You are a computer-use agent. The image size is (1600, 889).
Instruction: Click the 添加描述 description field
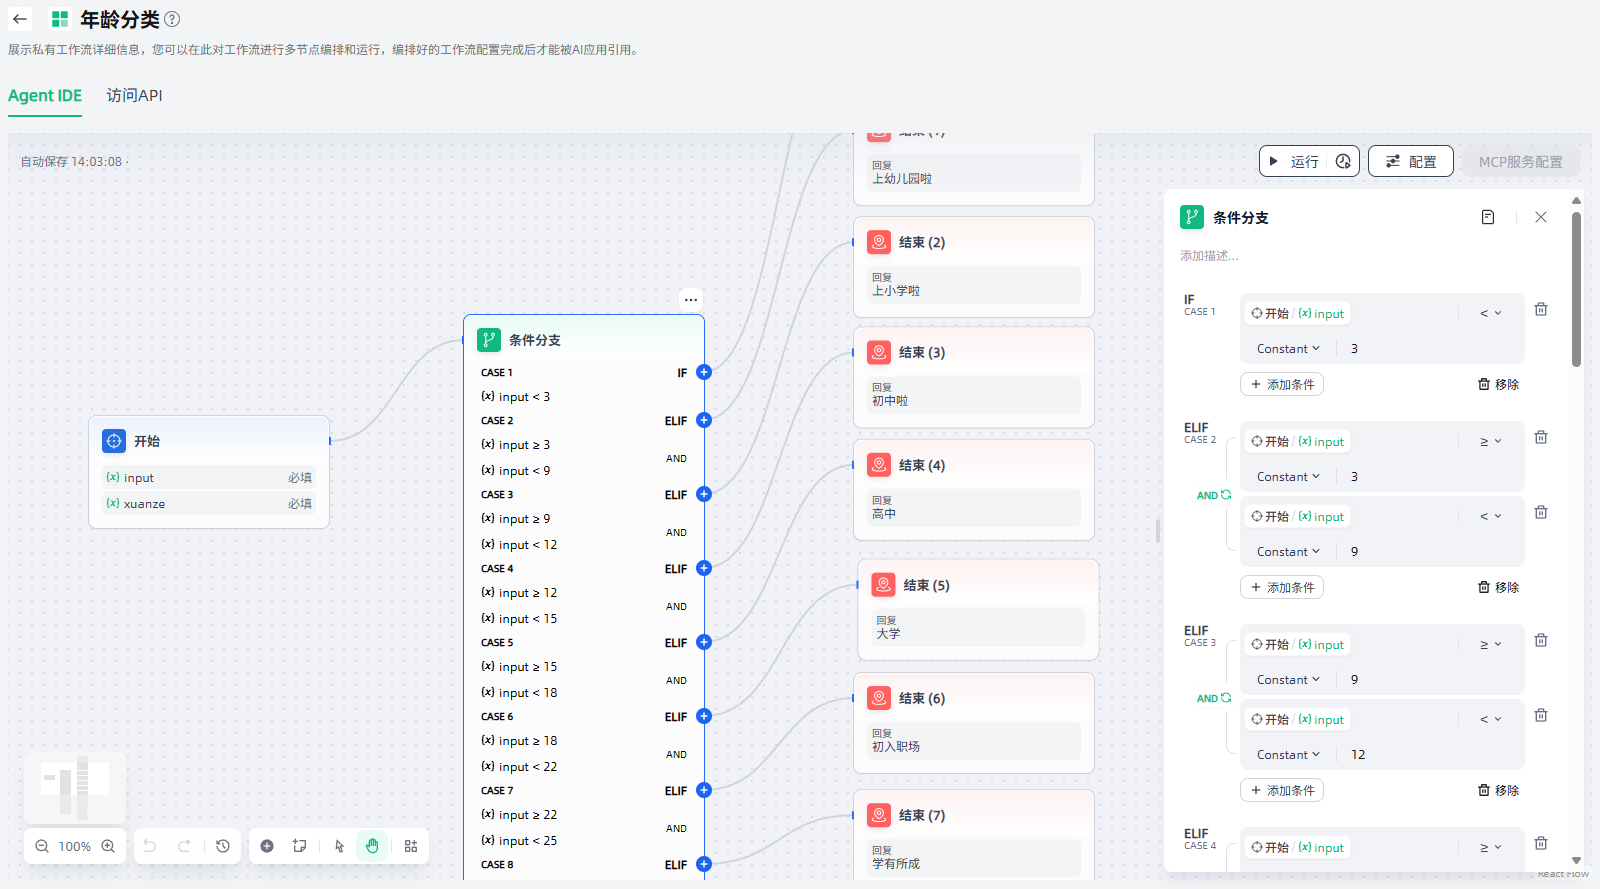coord(1210,256)
